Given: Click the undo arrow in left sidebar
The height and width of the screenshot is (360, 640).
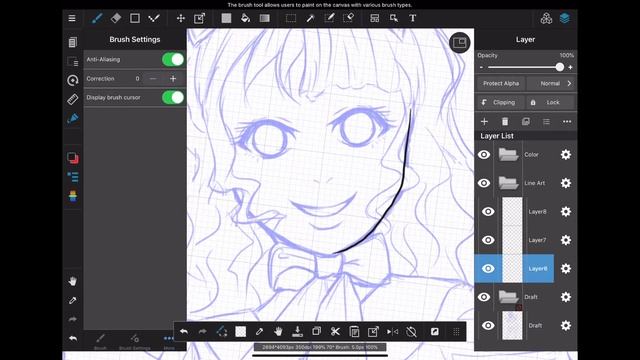Looking at the screenshot, I should point(73,338).
